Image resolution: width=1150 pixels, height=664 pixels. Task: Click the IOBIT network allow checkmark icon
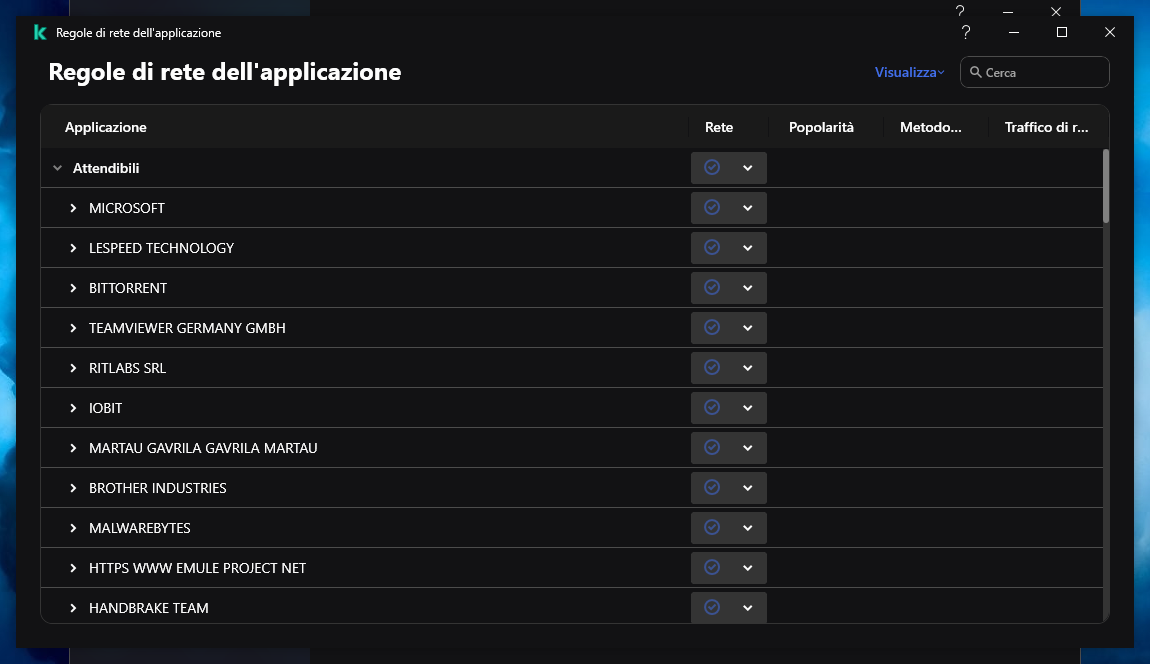712,408
